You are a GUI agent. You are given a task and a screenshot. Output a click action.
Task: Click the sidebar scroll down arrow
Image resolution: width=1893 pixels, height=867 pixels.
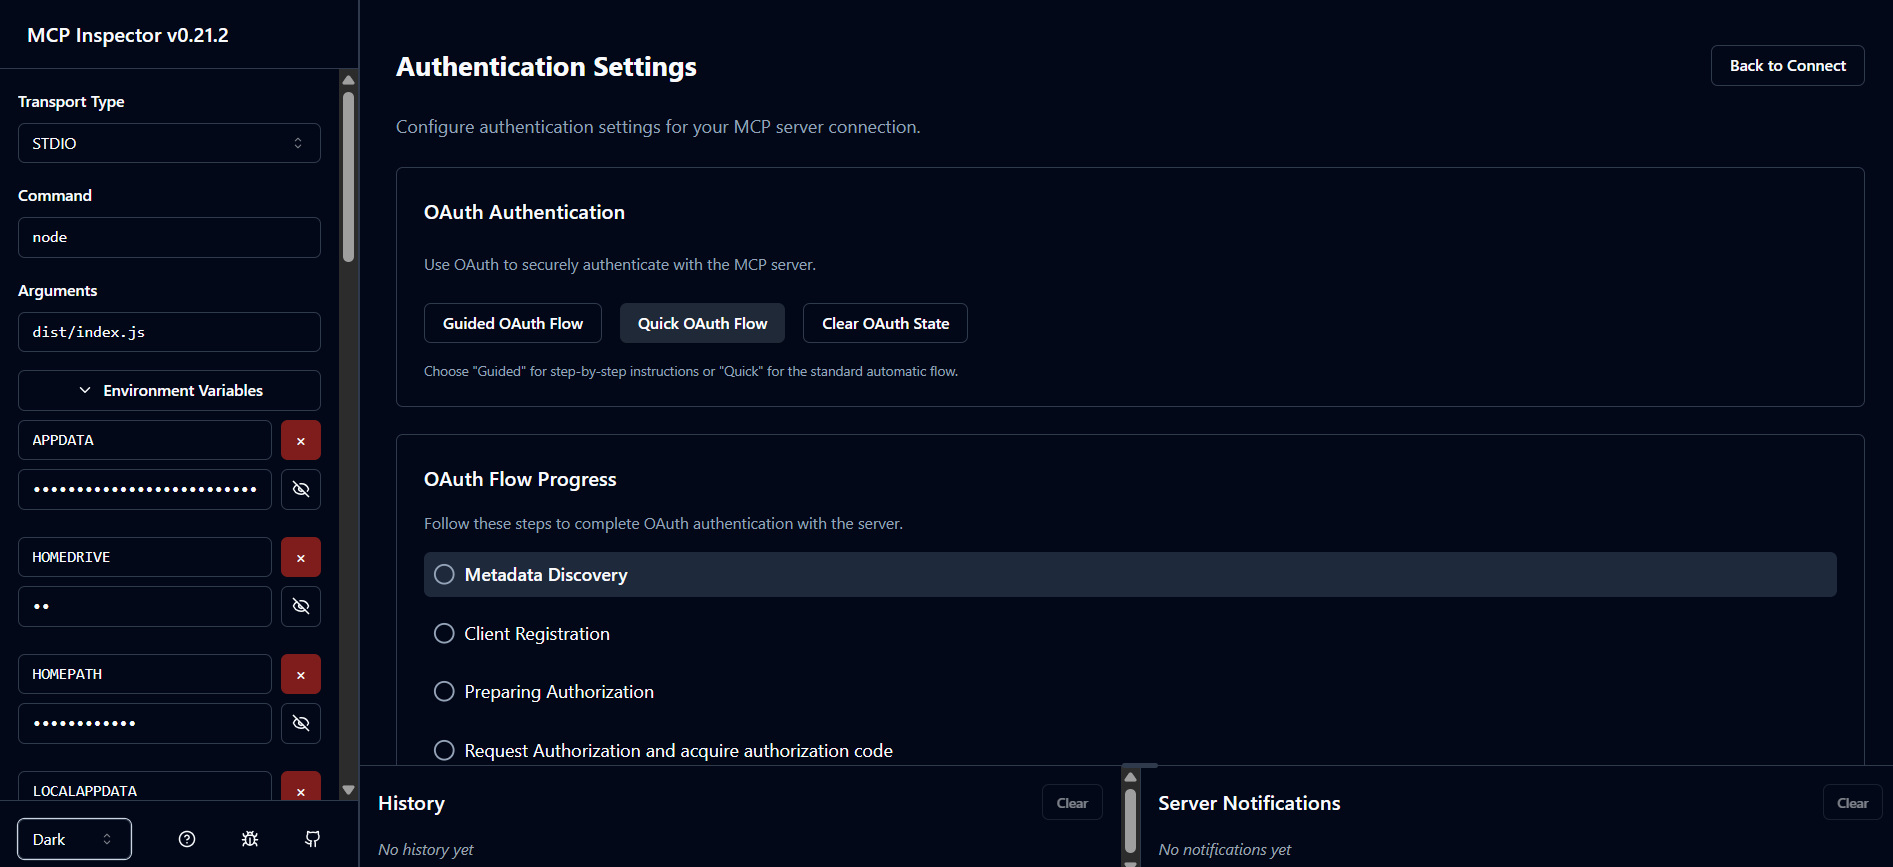tap(348, 790)
